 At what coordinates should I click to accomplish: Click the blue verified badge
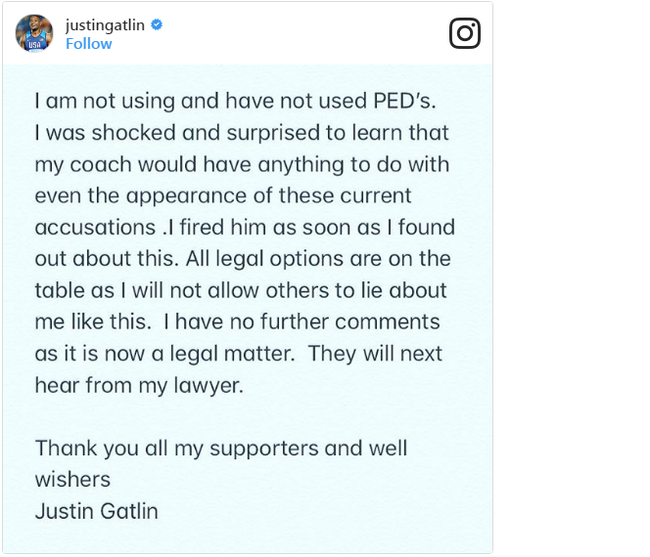156,25
